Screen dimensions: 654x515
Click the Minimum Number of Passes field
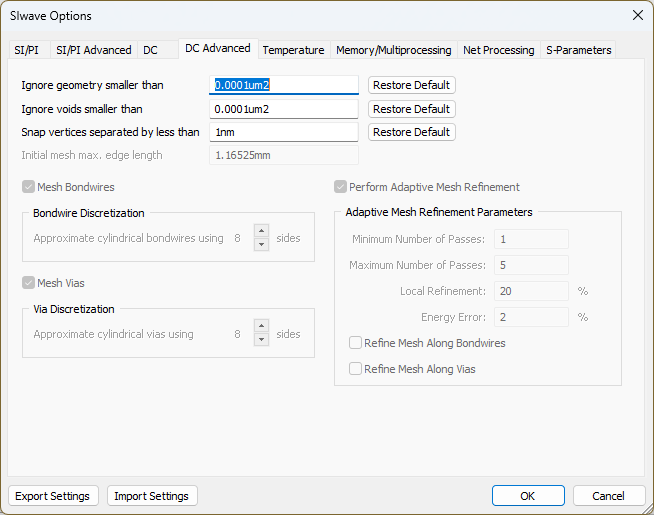tap(531, 239)
